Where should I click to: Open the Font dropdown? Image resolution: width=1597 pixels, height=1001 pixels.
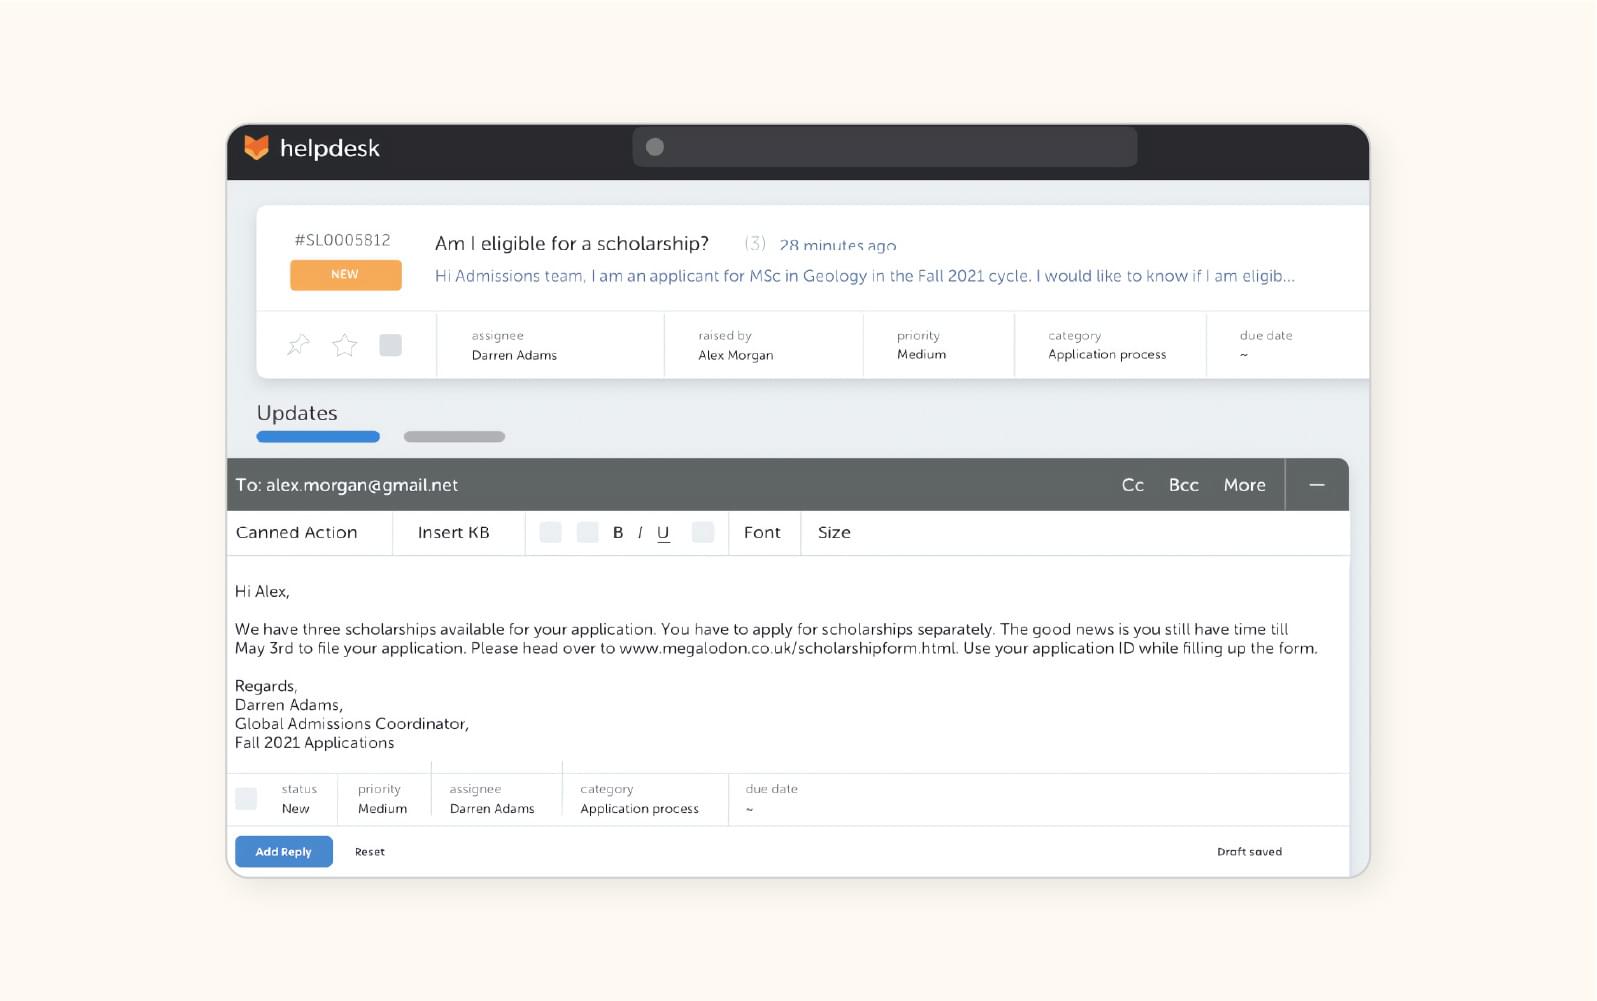[762, 533]
